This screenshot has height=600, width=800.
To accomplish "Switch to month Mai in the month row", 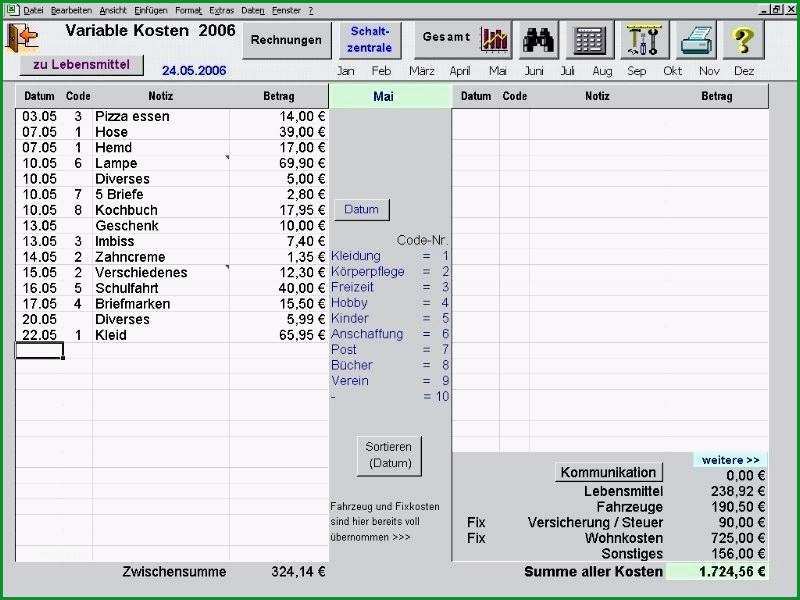I will point(497,71).
